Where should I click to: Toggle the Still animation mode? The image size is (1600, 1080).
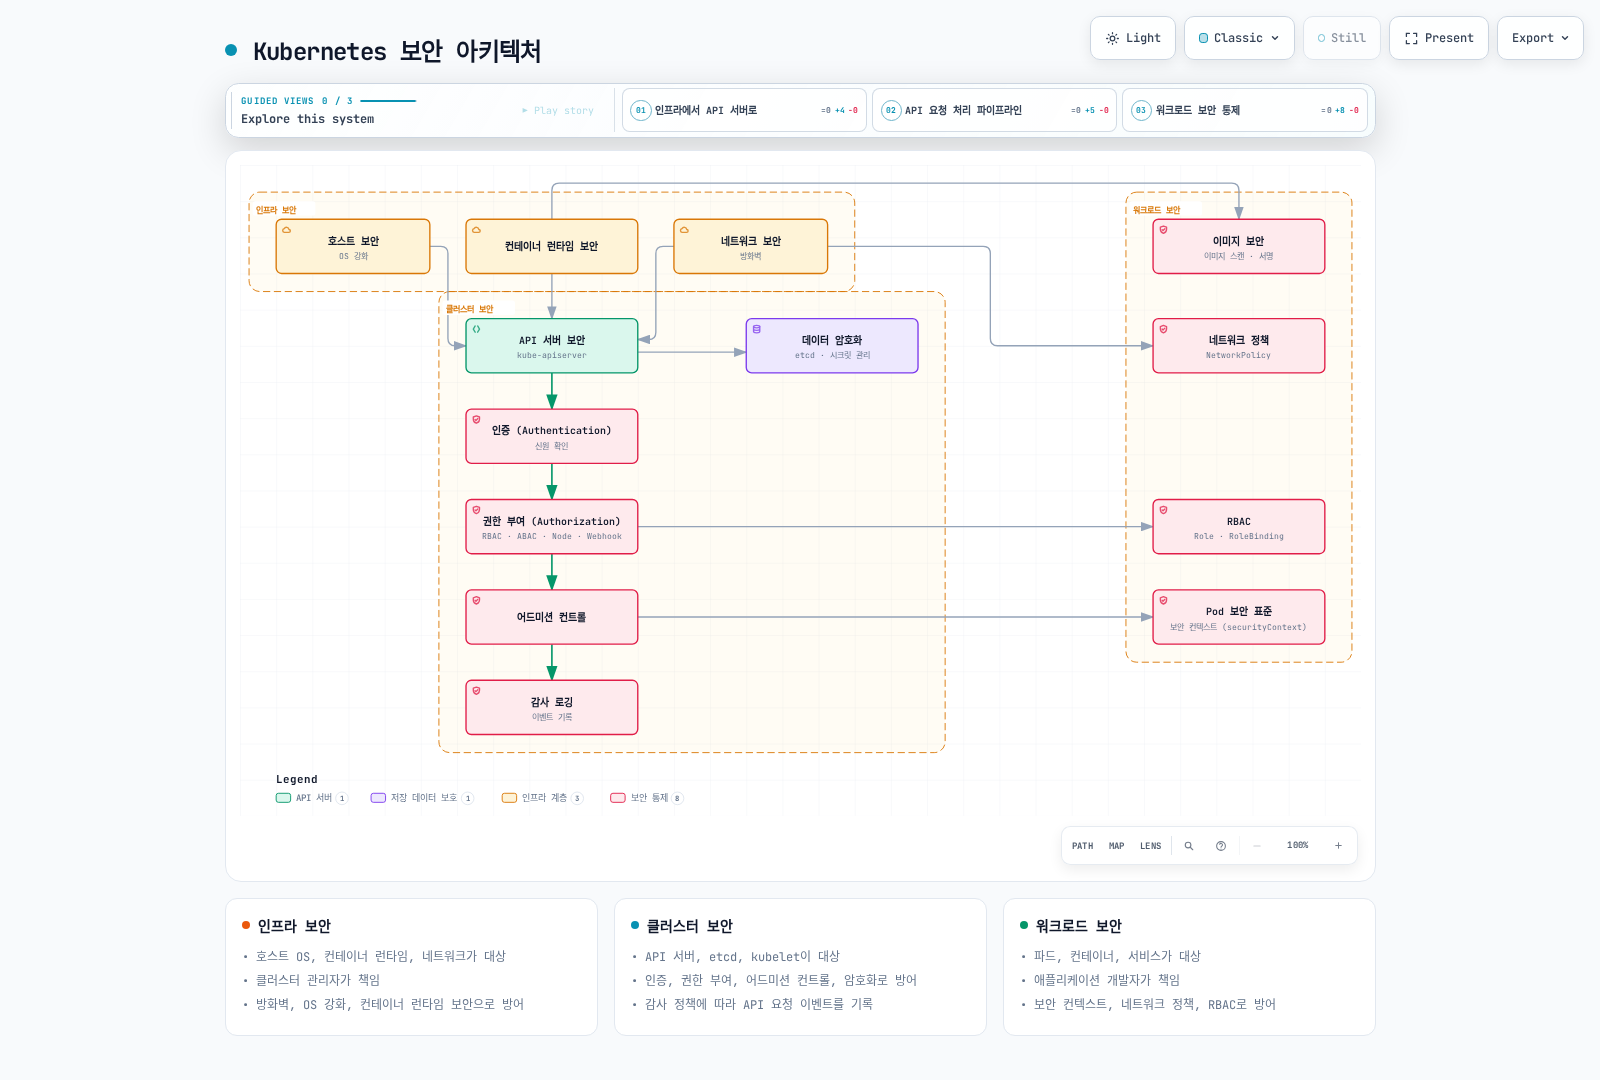(x=1341, y=38)
